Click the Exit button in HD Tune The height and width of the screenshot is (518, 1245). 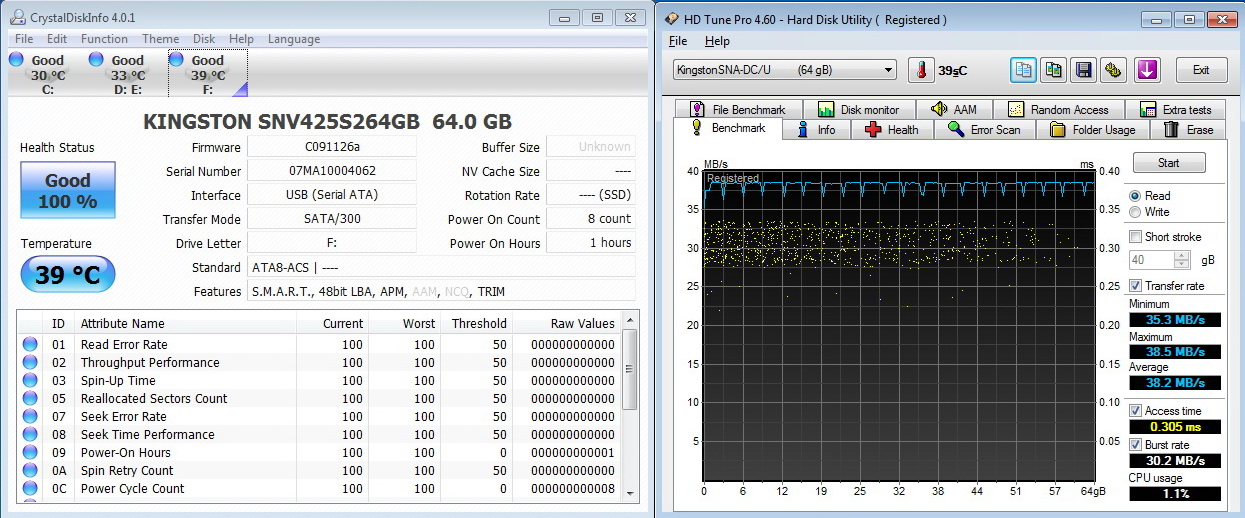(1201, 70)
